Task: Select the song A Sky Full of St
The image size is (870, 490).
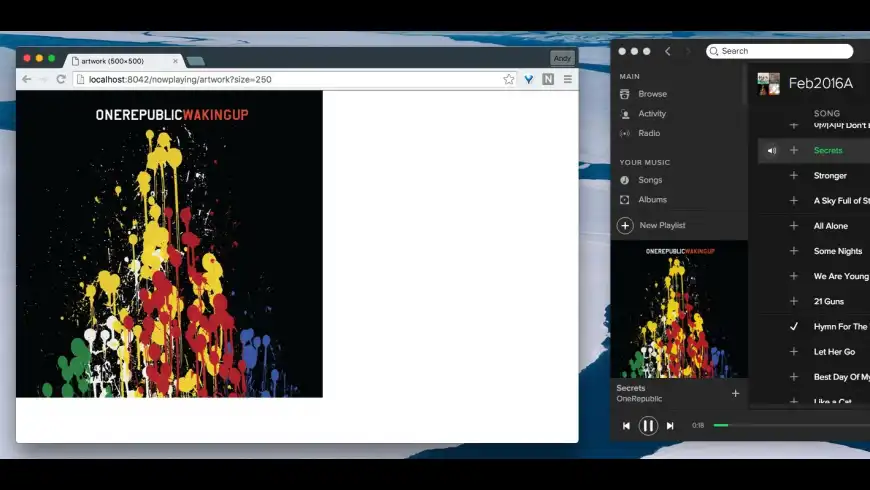Action: pos(841,200)
